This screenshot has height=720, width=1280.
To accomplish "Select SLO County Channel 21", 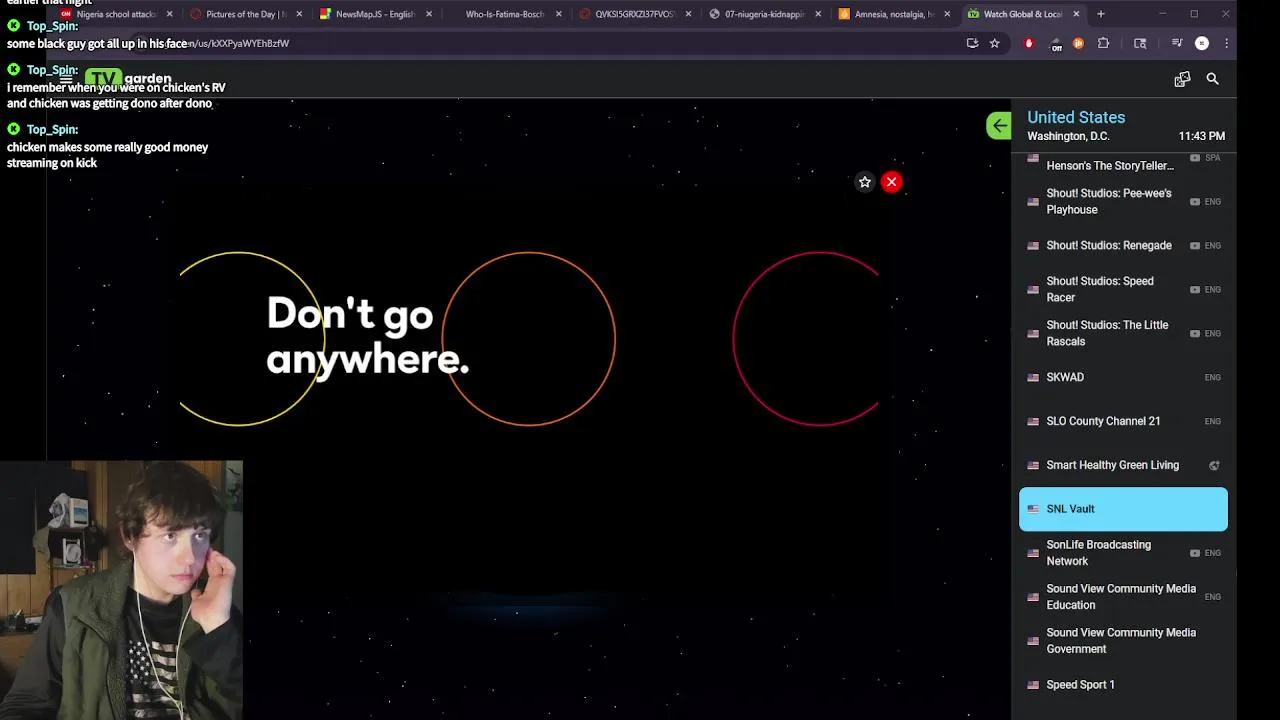I will 1123,422.
